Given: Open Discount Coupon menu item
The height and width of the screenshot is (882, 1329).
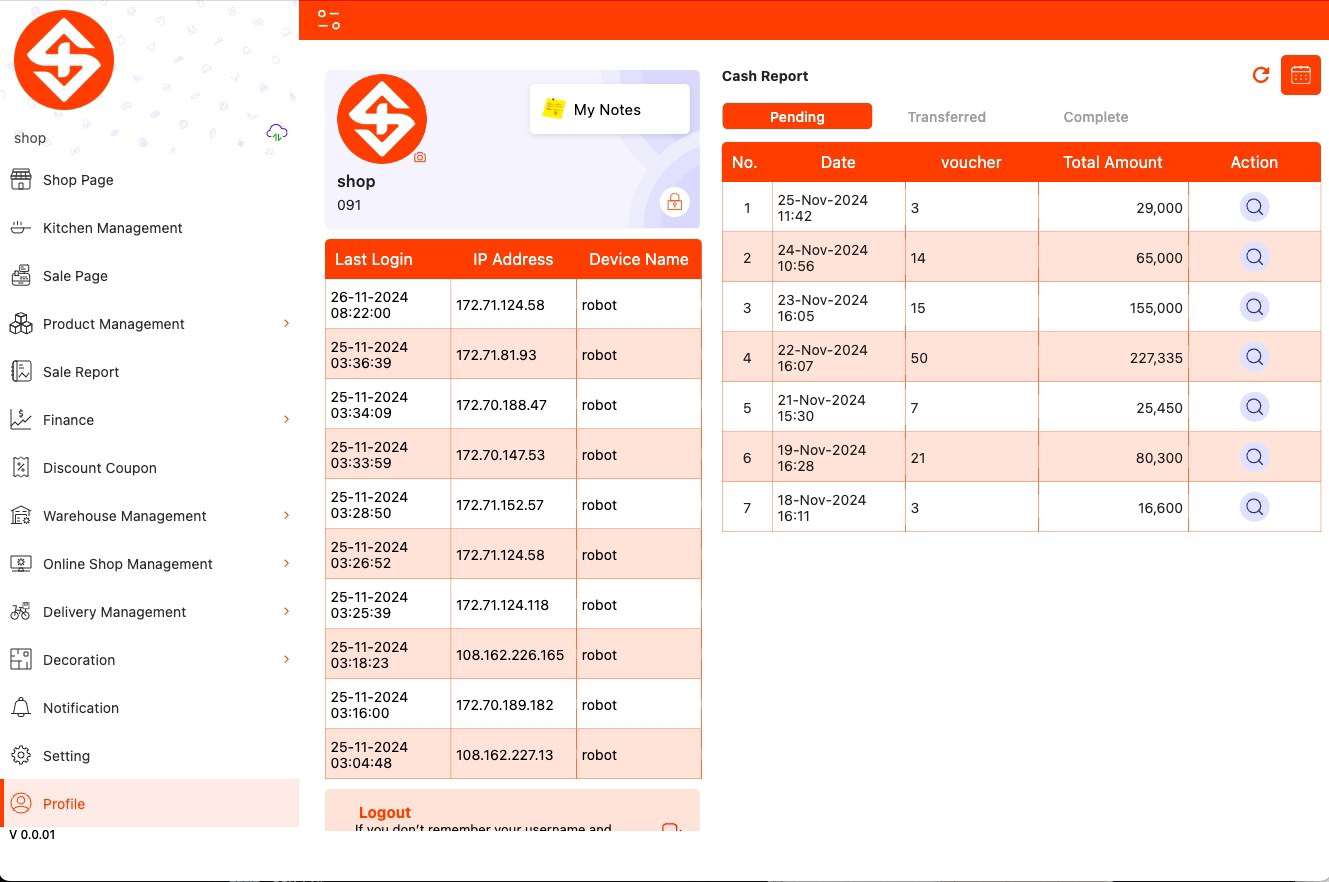Looking at the screenshot, I should point(150,468).
